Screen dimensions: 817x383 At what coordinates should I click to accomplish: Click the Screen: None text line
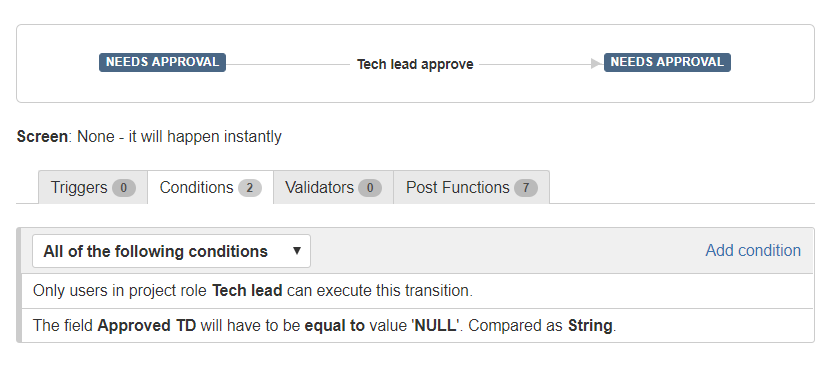(x=149, y=137)
